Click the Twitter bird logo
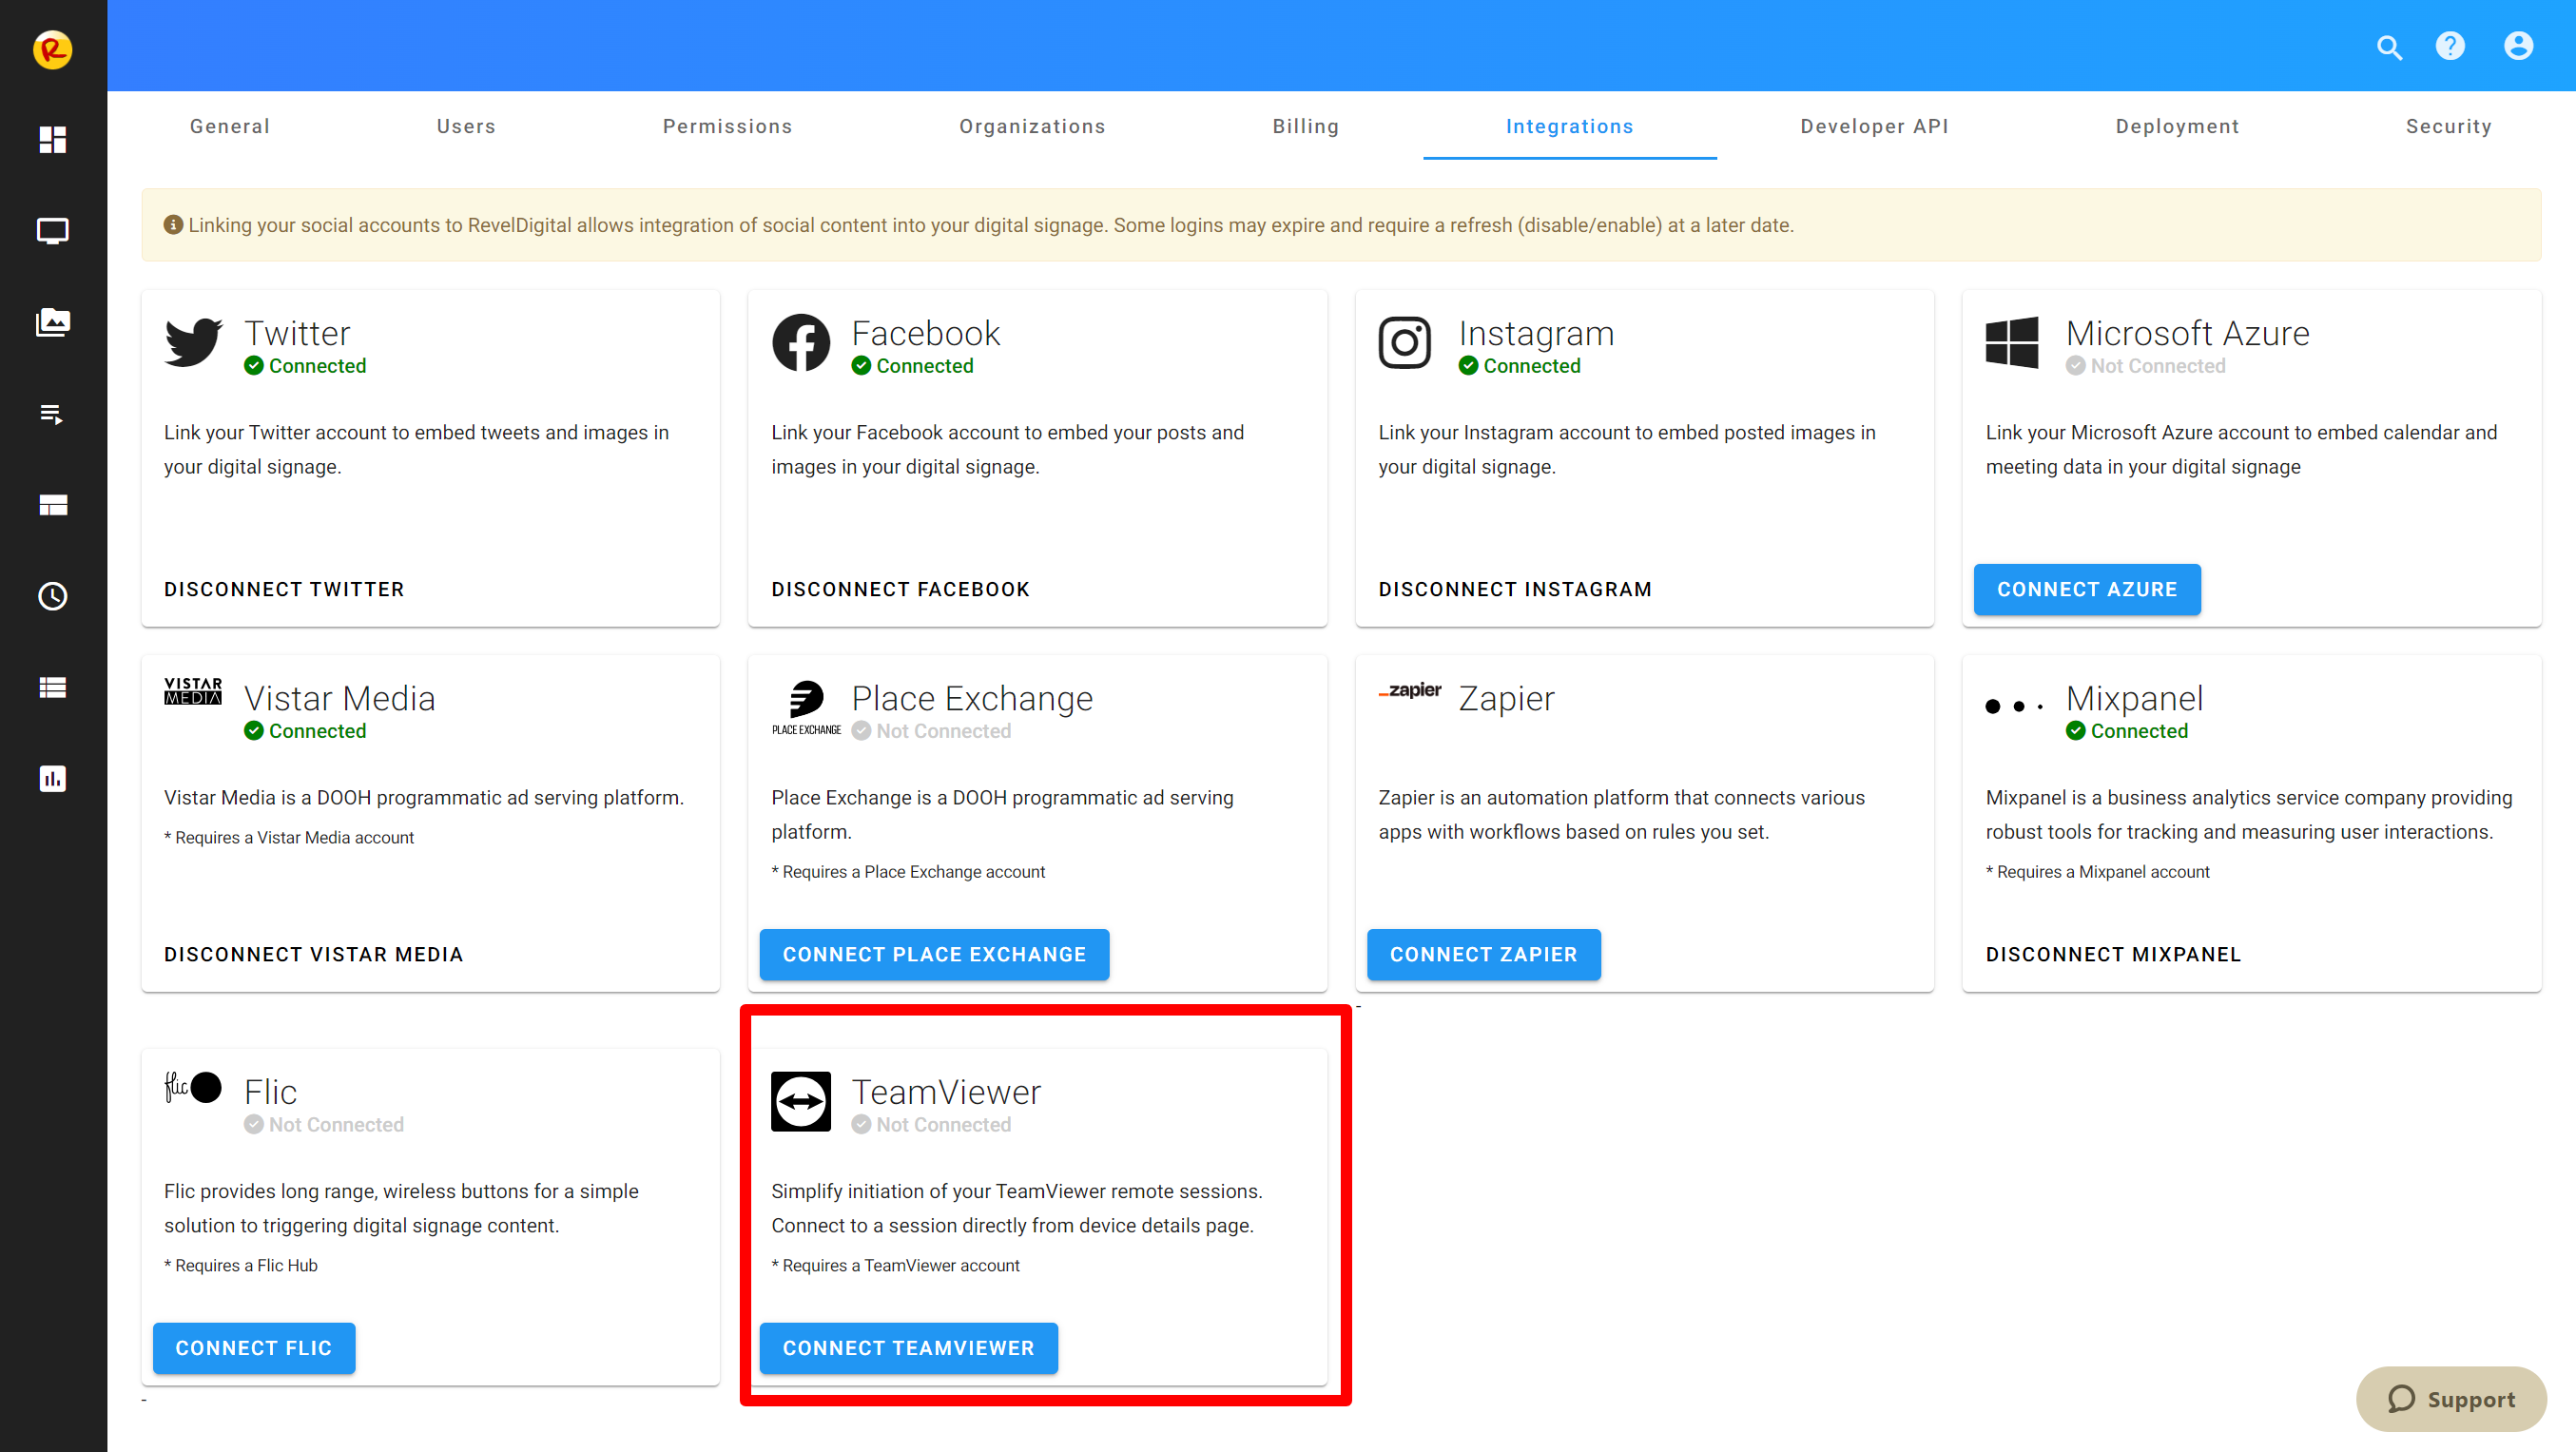The height and width of the screenshot is (1452, 2576). coord(193,342)
